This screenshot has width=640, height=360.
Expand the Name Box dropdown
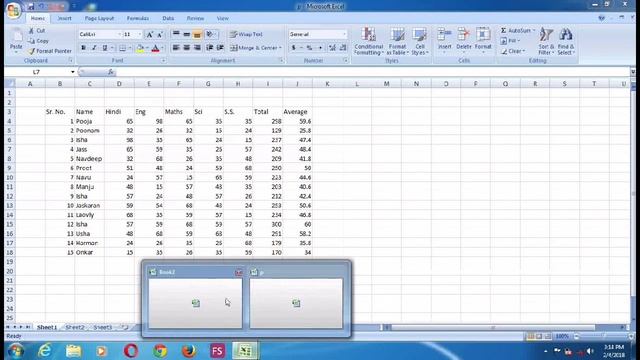click(x=73, y=72)
